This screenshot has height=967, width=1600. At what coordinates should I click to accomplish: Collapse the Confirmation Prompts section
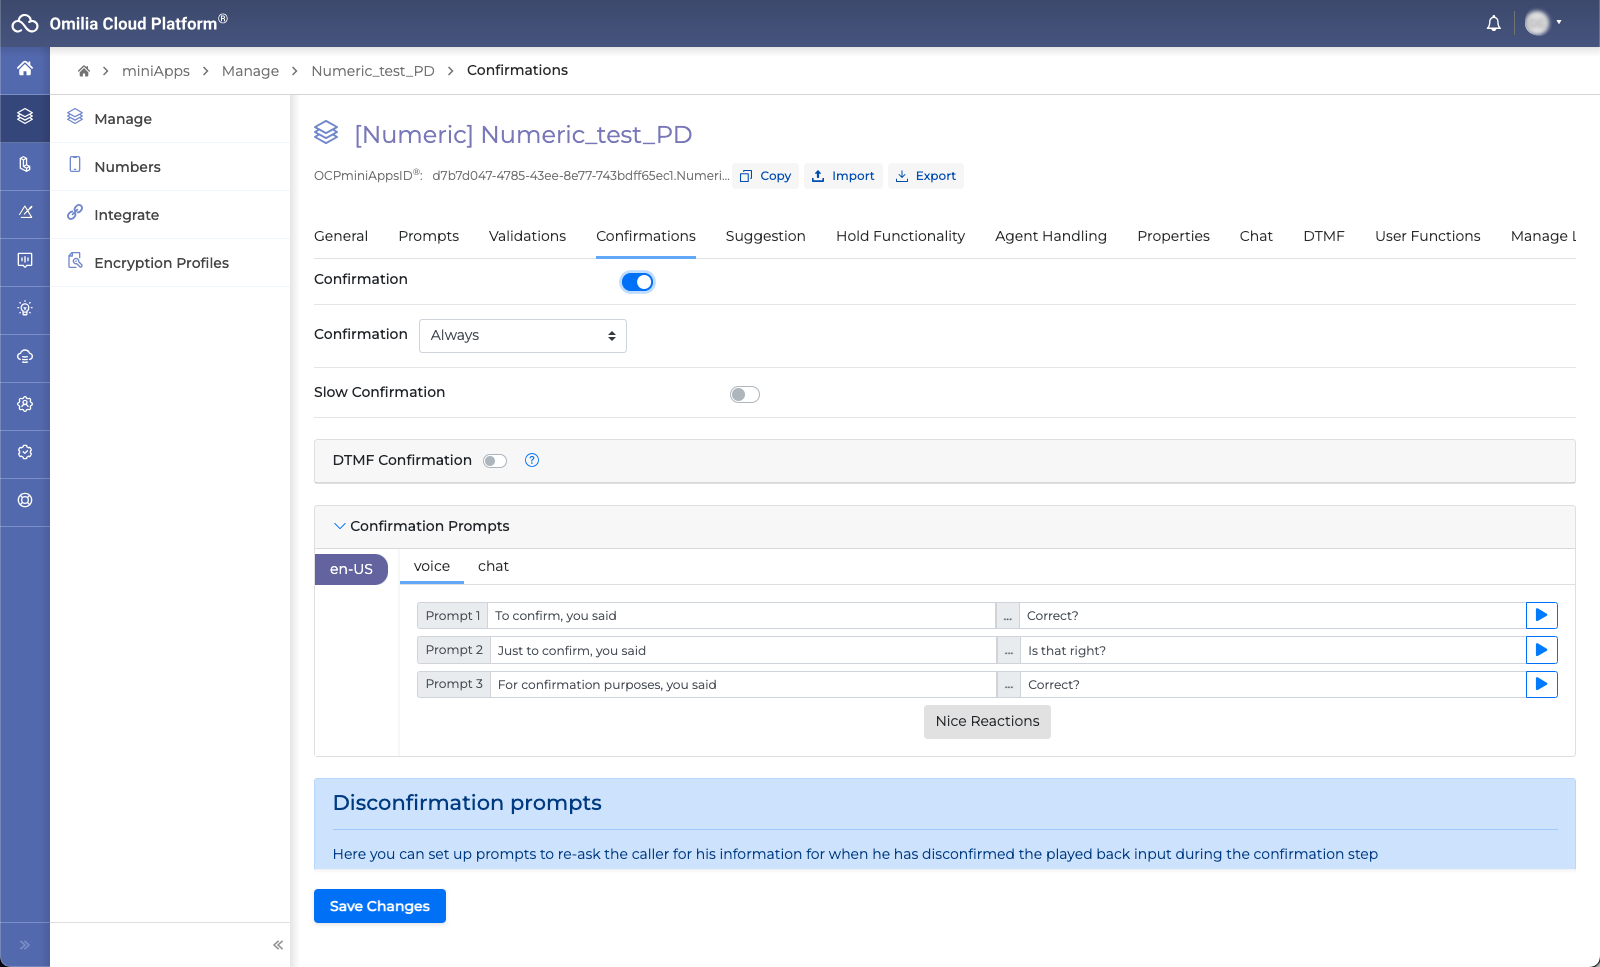340,526
